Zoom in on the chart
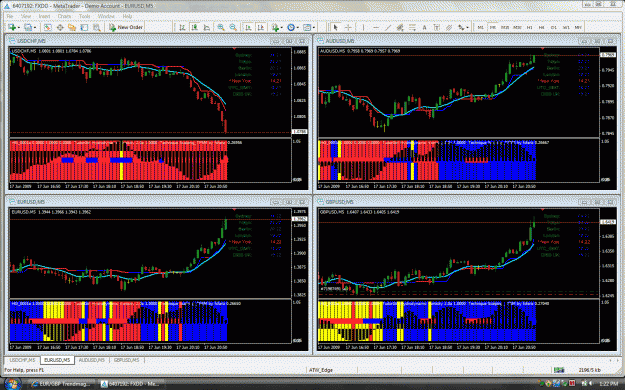The image size is (625, 390). (x=220, y=27)
